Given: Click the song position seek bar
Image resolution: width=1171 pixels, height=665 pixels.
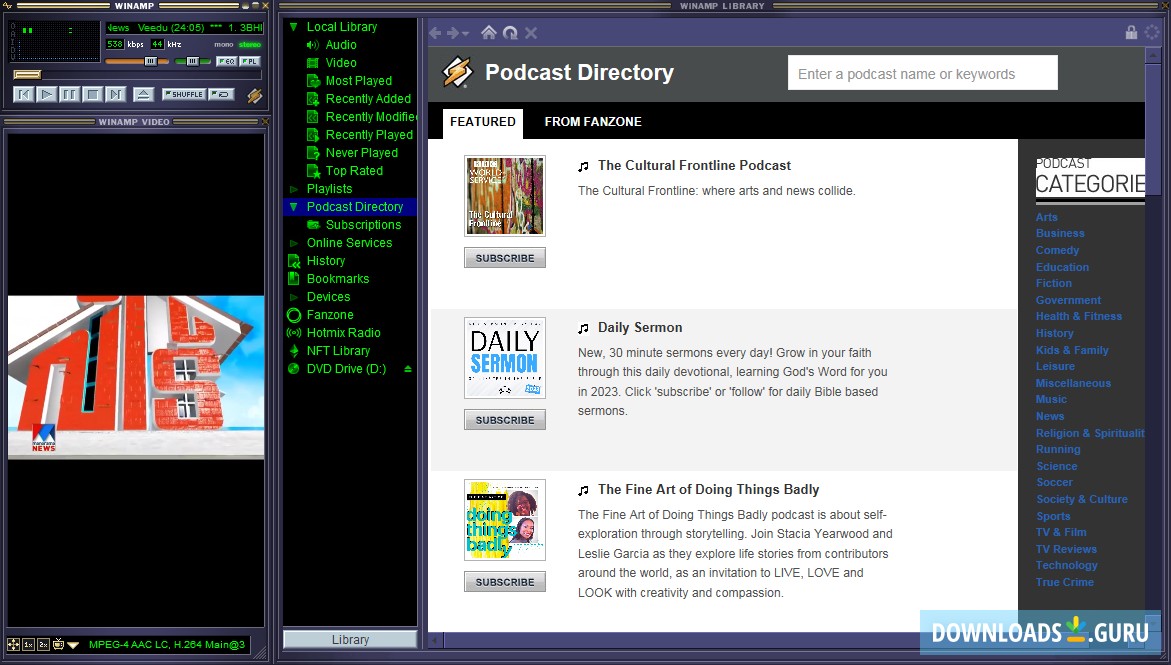Looking at the screenshot, I should [x=137, y=75].
